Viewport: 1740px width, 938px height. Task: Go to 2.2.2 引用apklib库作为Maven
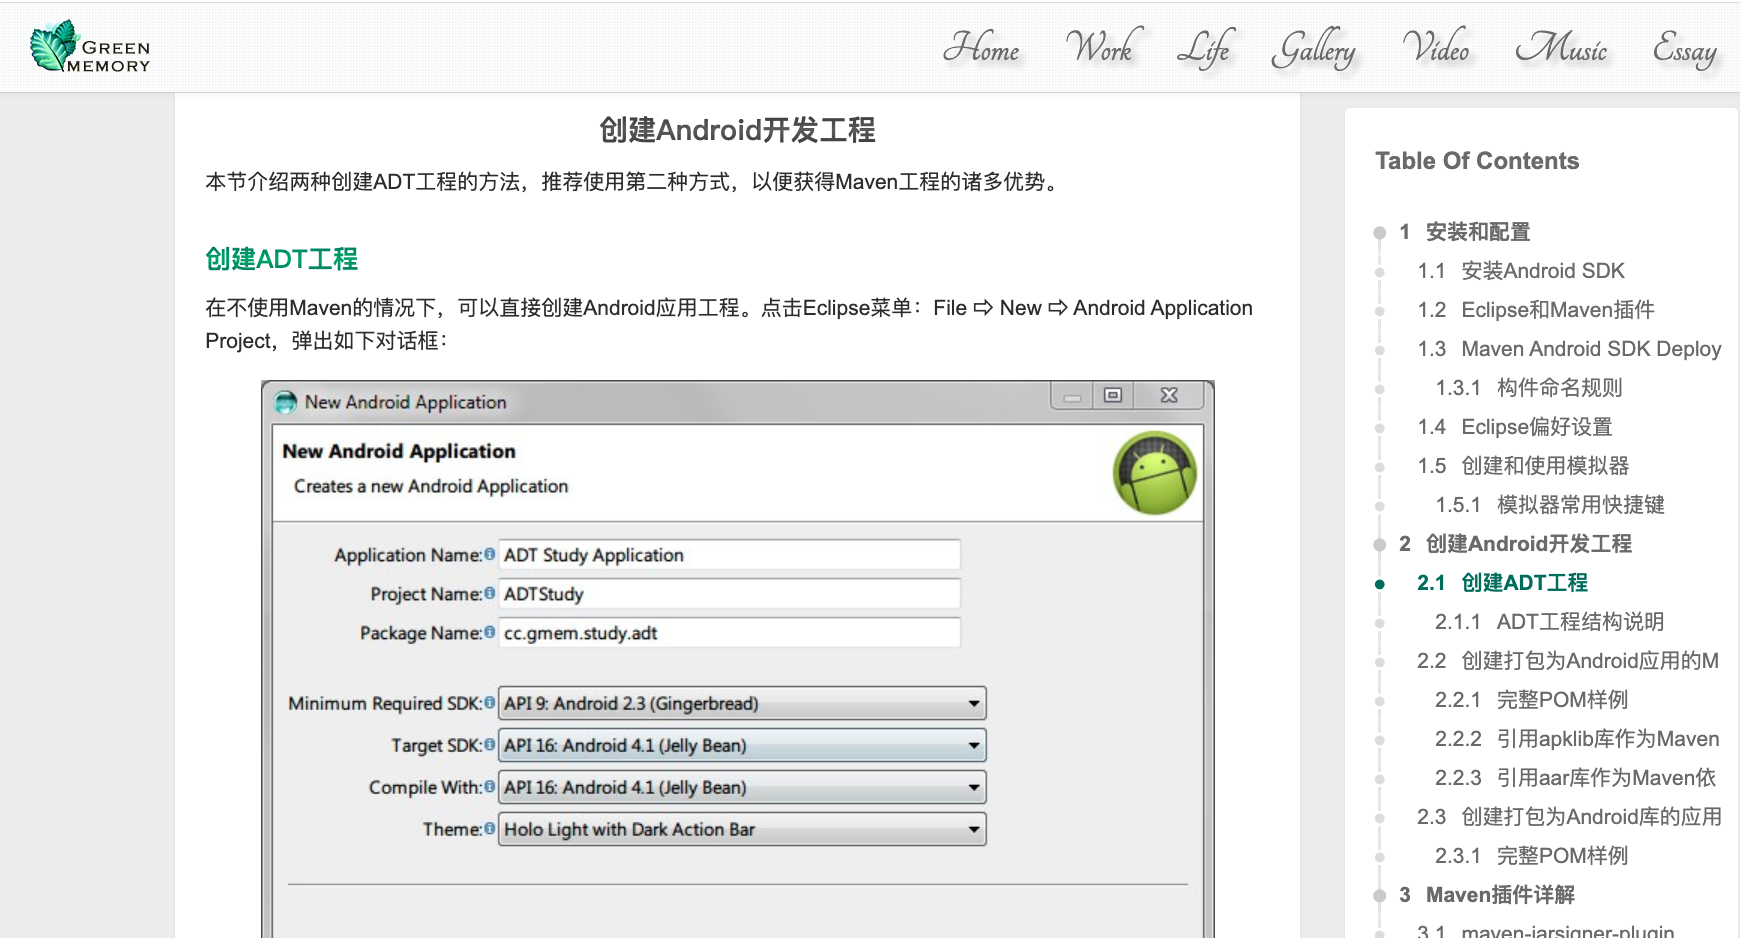[x=1577, y=739]
